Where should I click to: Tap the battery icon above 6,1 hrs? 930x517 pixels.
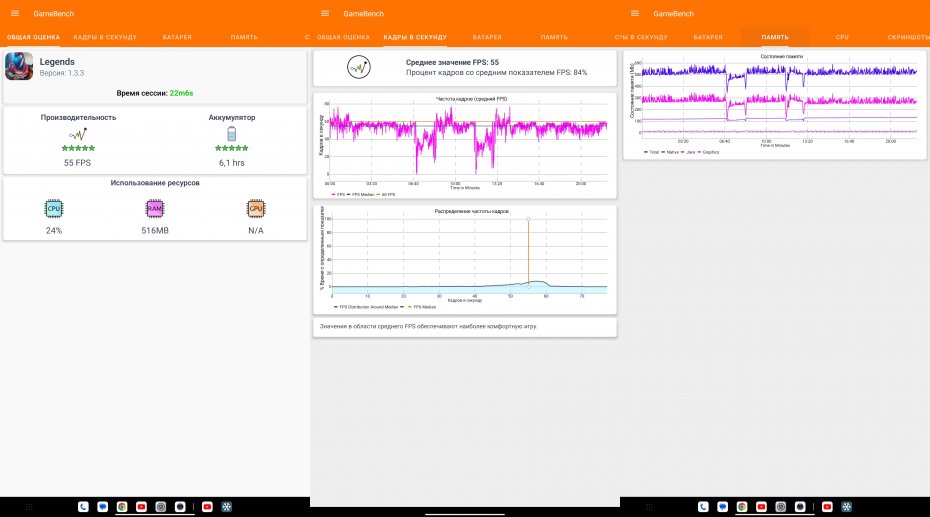pyautogui.click(x=231, y=133)
